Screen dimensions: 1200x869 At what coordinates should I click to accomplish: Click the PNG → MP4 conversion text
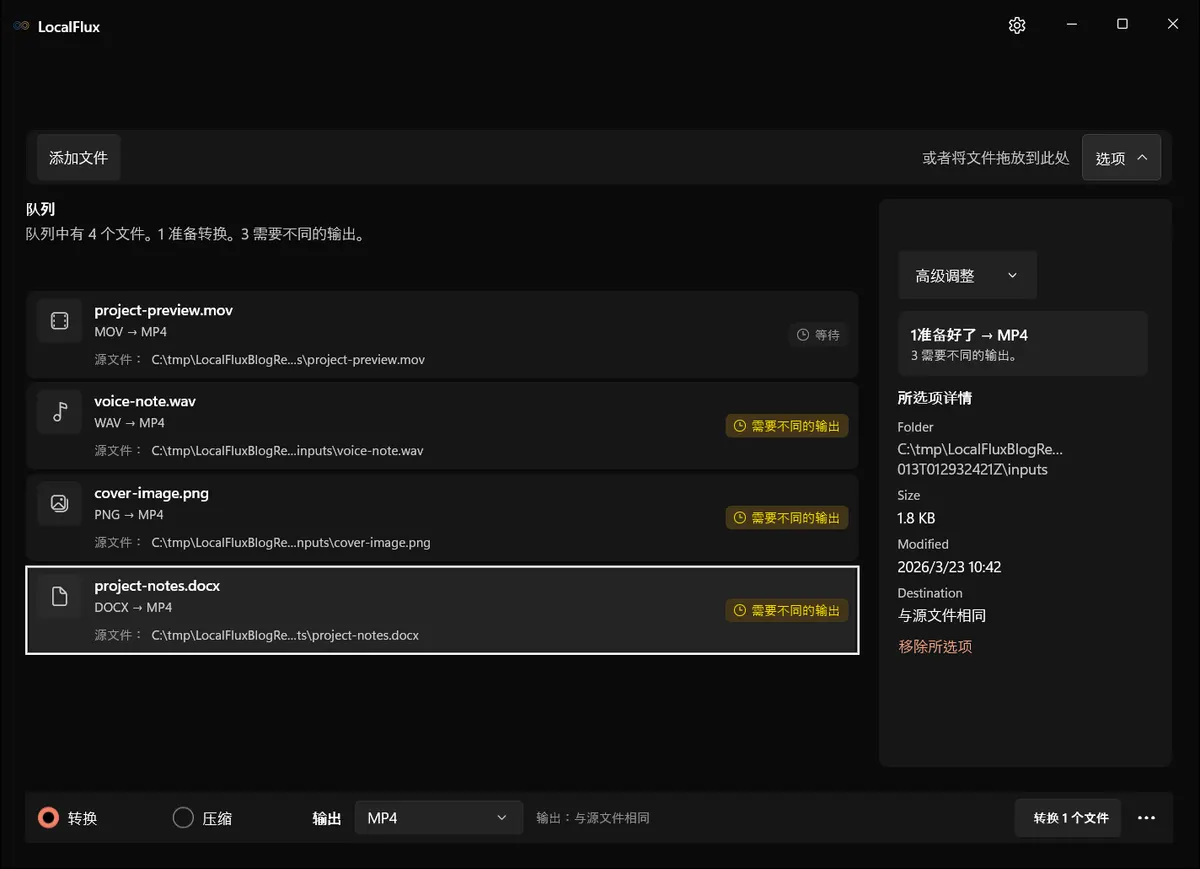coord(129,515)
